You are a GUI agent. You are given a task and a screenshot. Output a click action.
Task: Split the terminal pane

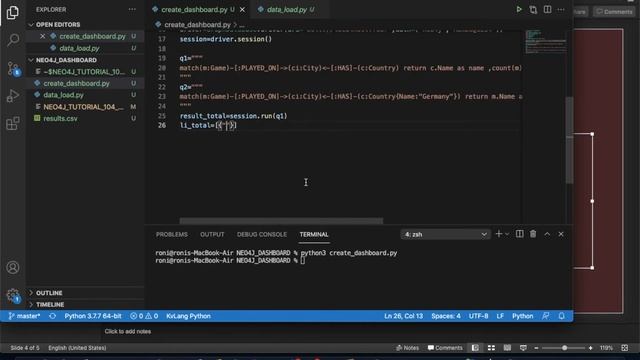point(519,234)
